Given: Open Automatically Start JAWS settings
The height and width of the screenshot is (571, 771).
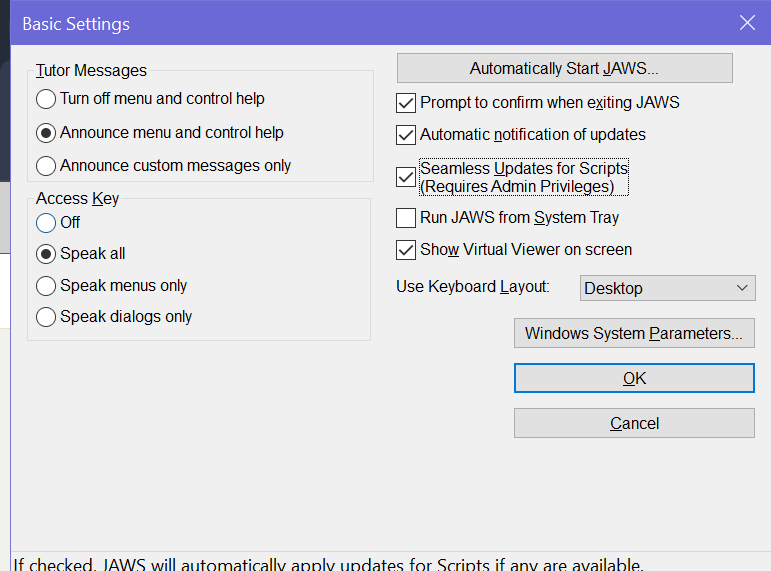Looking at the screenshot, I should pos(564,68).
